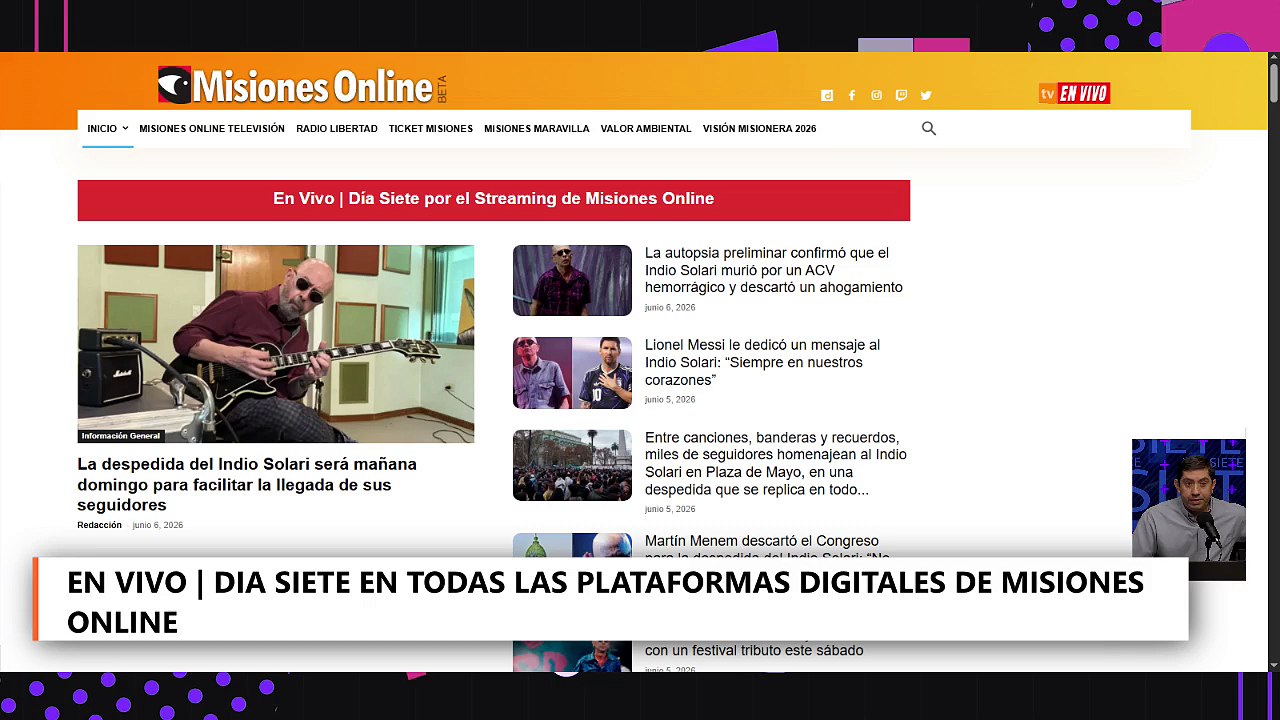This screenshot has width=1280, height=720.
Task: Click the Información General category tag
Action: pyautogui.click(x=120, y=436)
